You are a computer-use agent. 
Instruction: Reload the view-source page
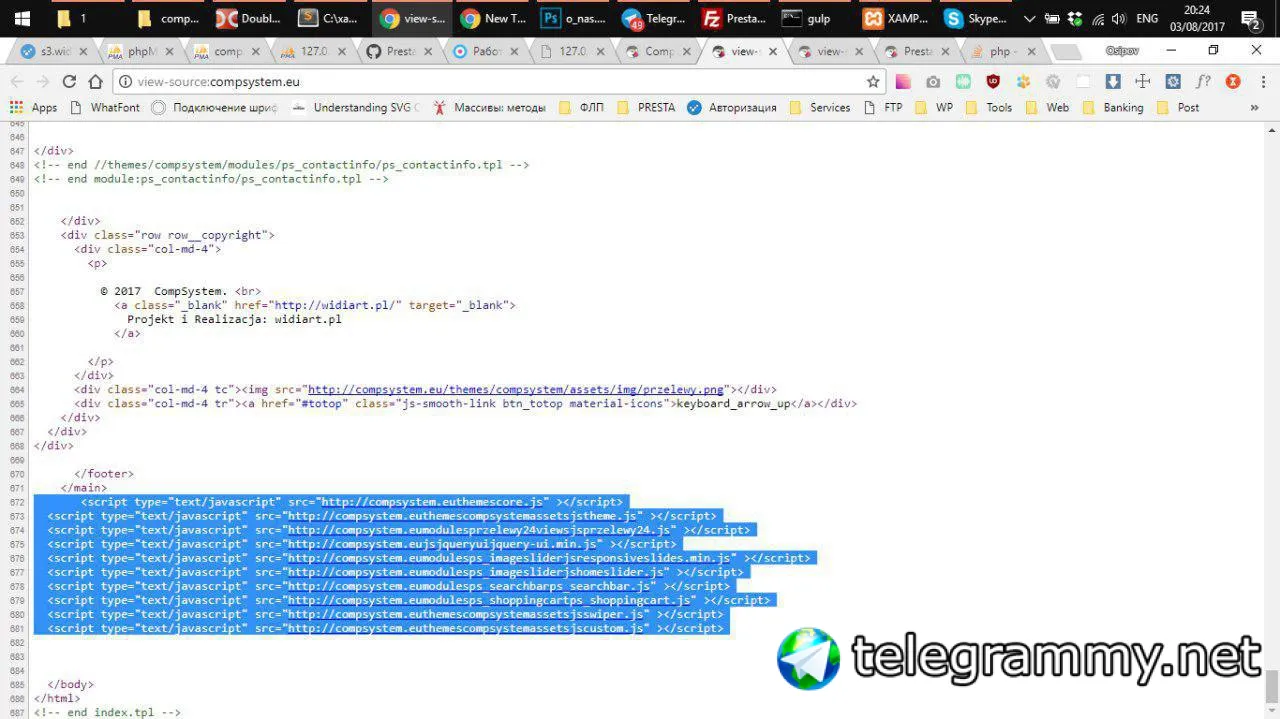[x=69, y=82]
